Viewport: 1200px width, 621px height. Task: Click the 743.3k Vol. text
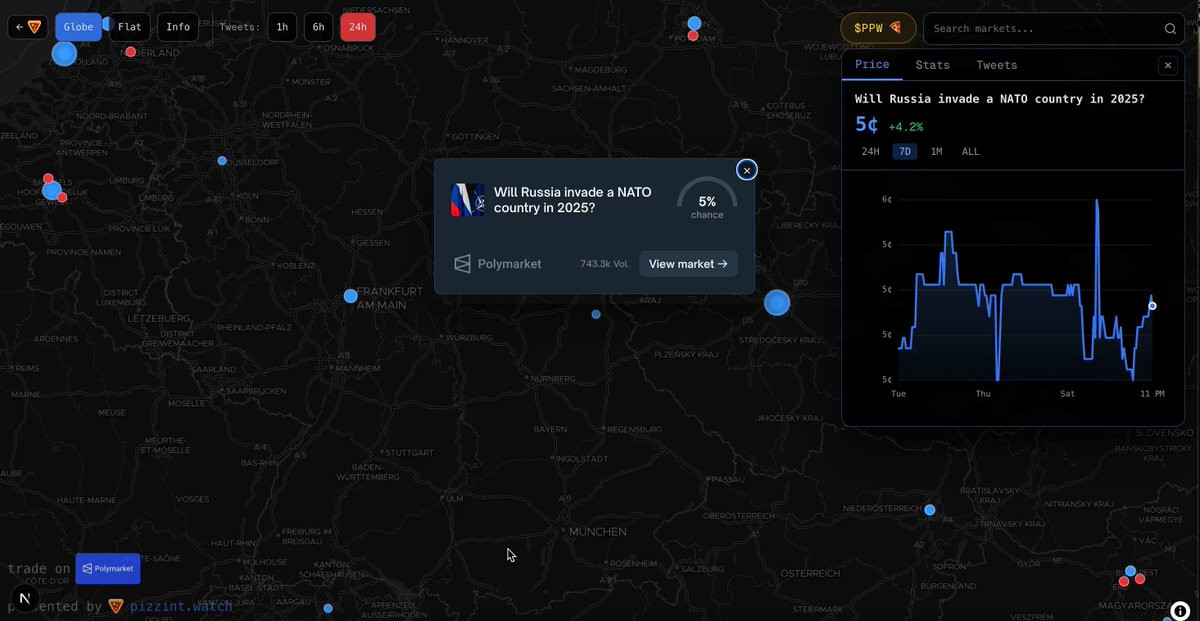[x=605, y=264]
